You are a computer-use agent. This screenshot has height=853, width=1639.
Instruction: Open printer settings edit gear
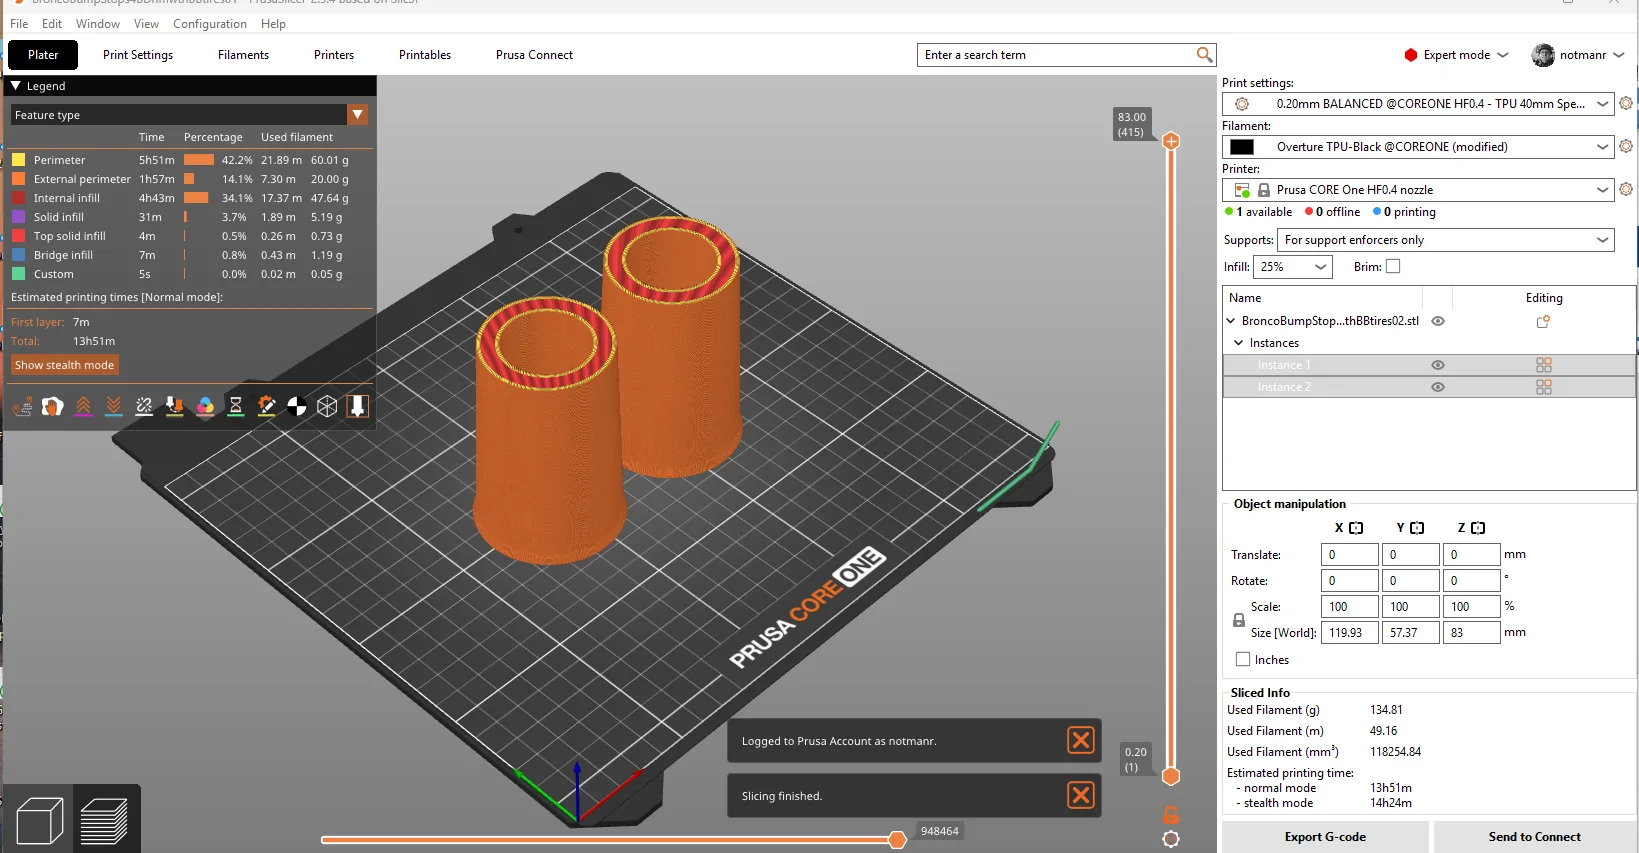[1626, 189]
